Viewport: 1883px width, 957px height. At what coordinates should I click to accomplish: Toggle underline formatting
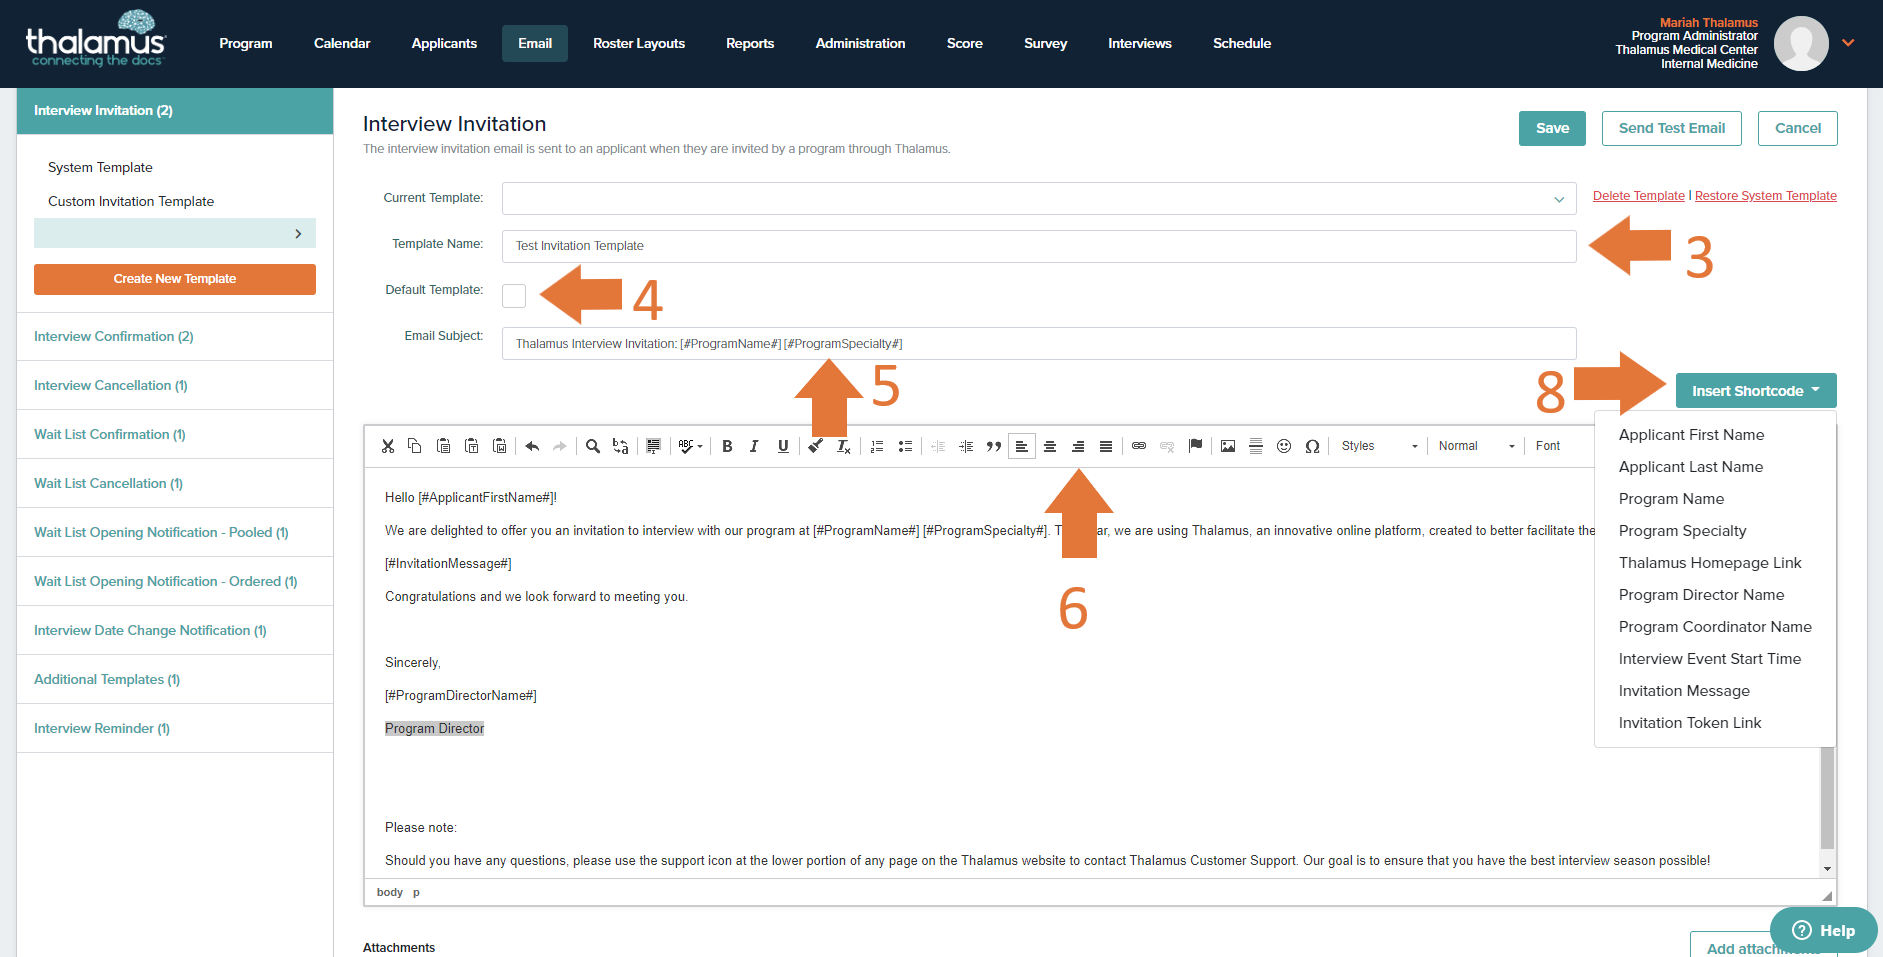click(x=783, y=446)
